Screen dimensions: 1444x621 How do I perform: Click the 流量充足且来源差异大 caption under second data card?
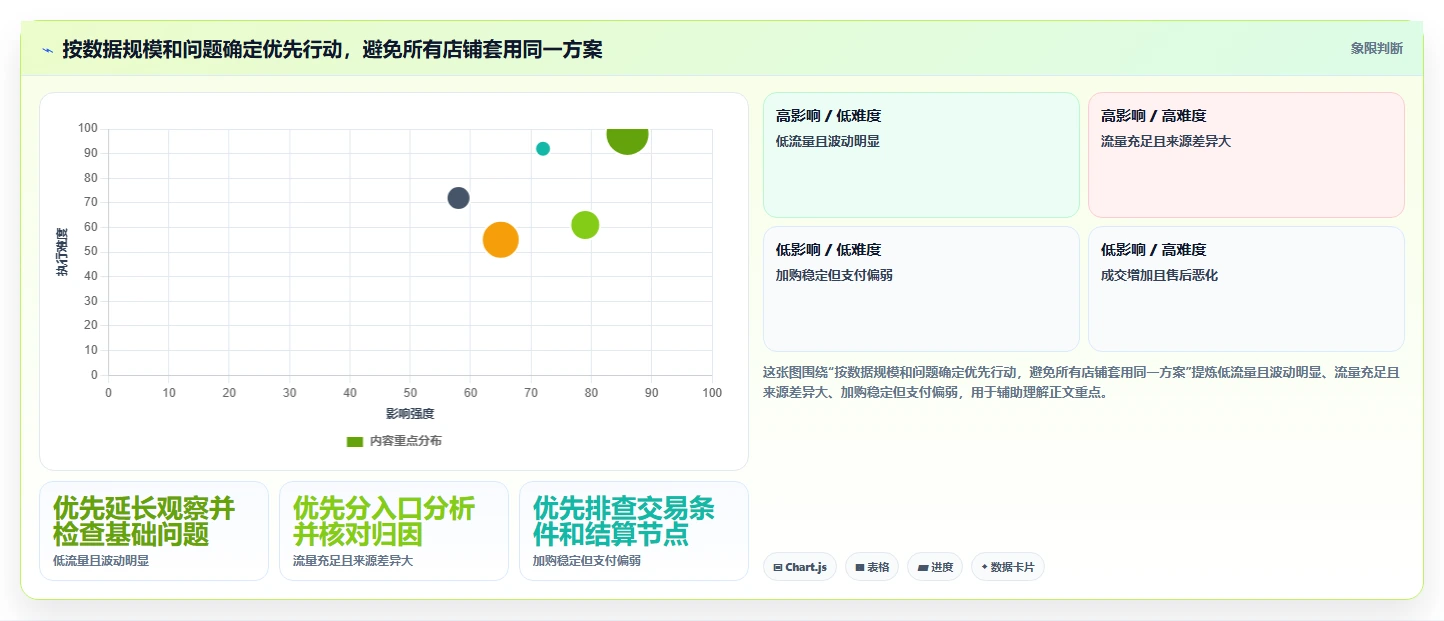(x=353, y=561)
